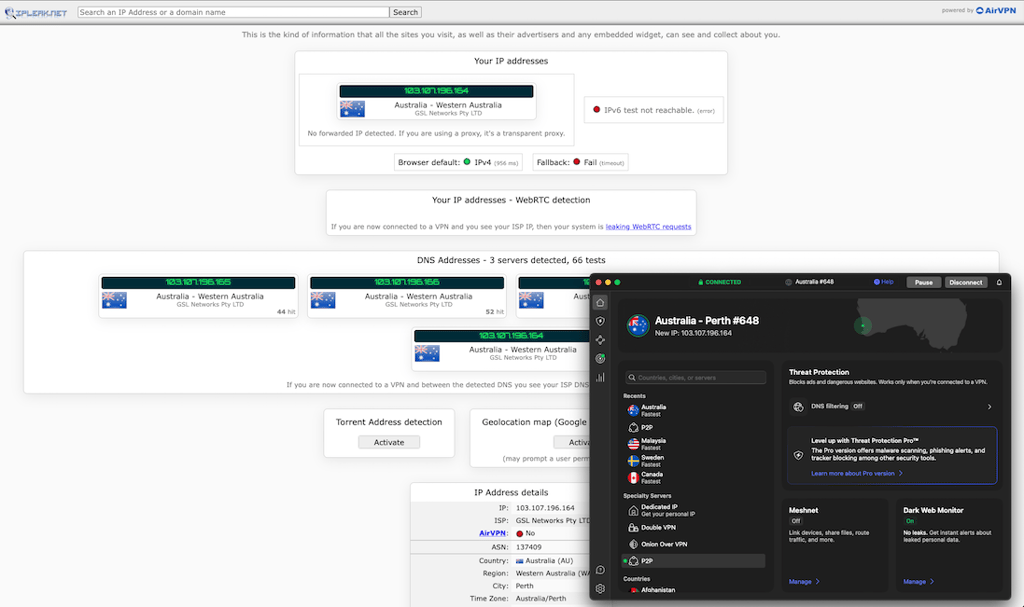This screenshot has height=607, width=1024.
Task: Toggle the Dark Web Monitor On badge
Action: click(910, 521)
